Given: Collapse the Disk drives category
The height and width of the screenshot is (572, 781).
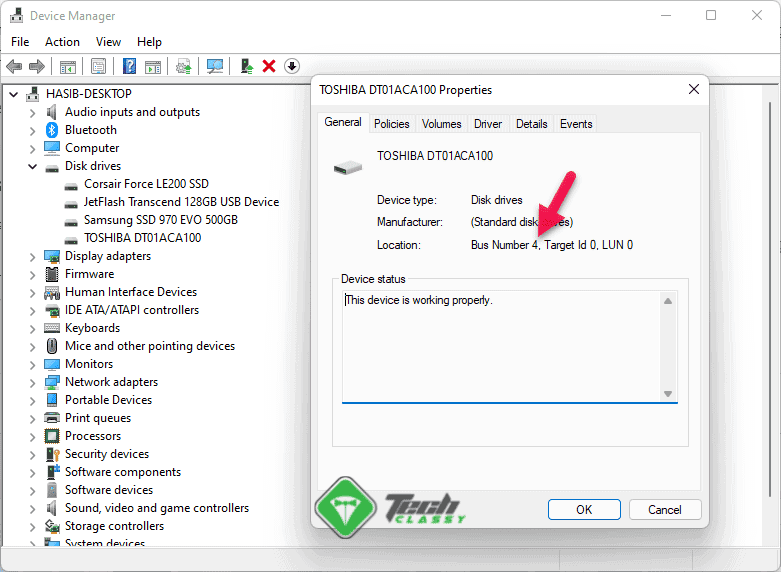Looking at the screenshot, I should pyautogui.click(x=32, y=166).
